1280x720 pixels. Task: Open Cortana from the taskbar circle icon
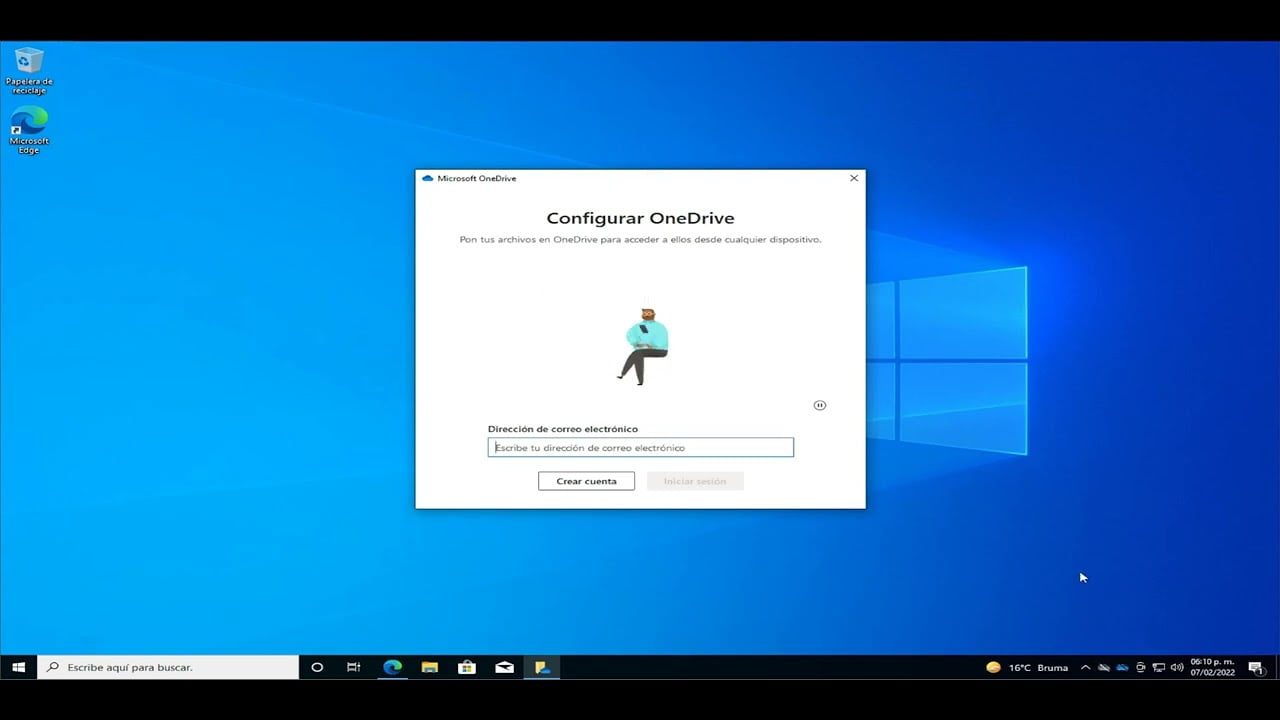tap(317, 667)
